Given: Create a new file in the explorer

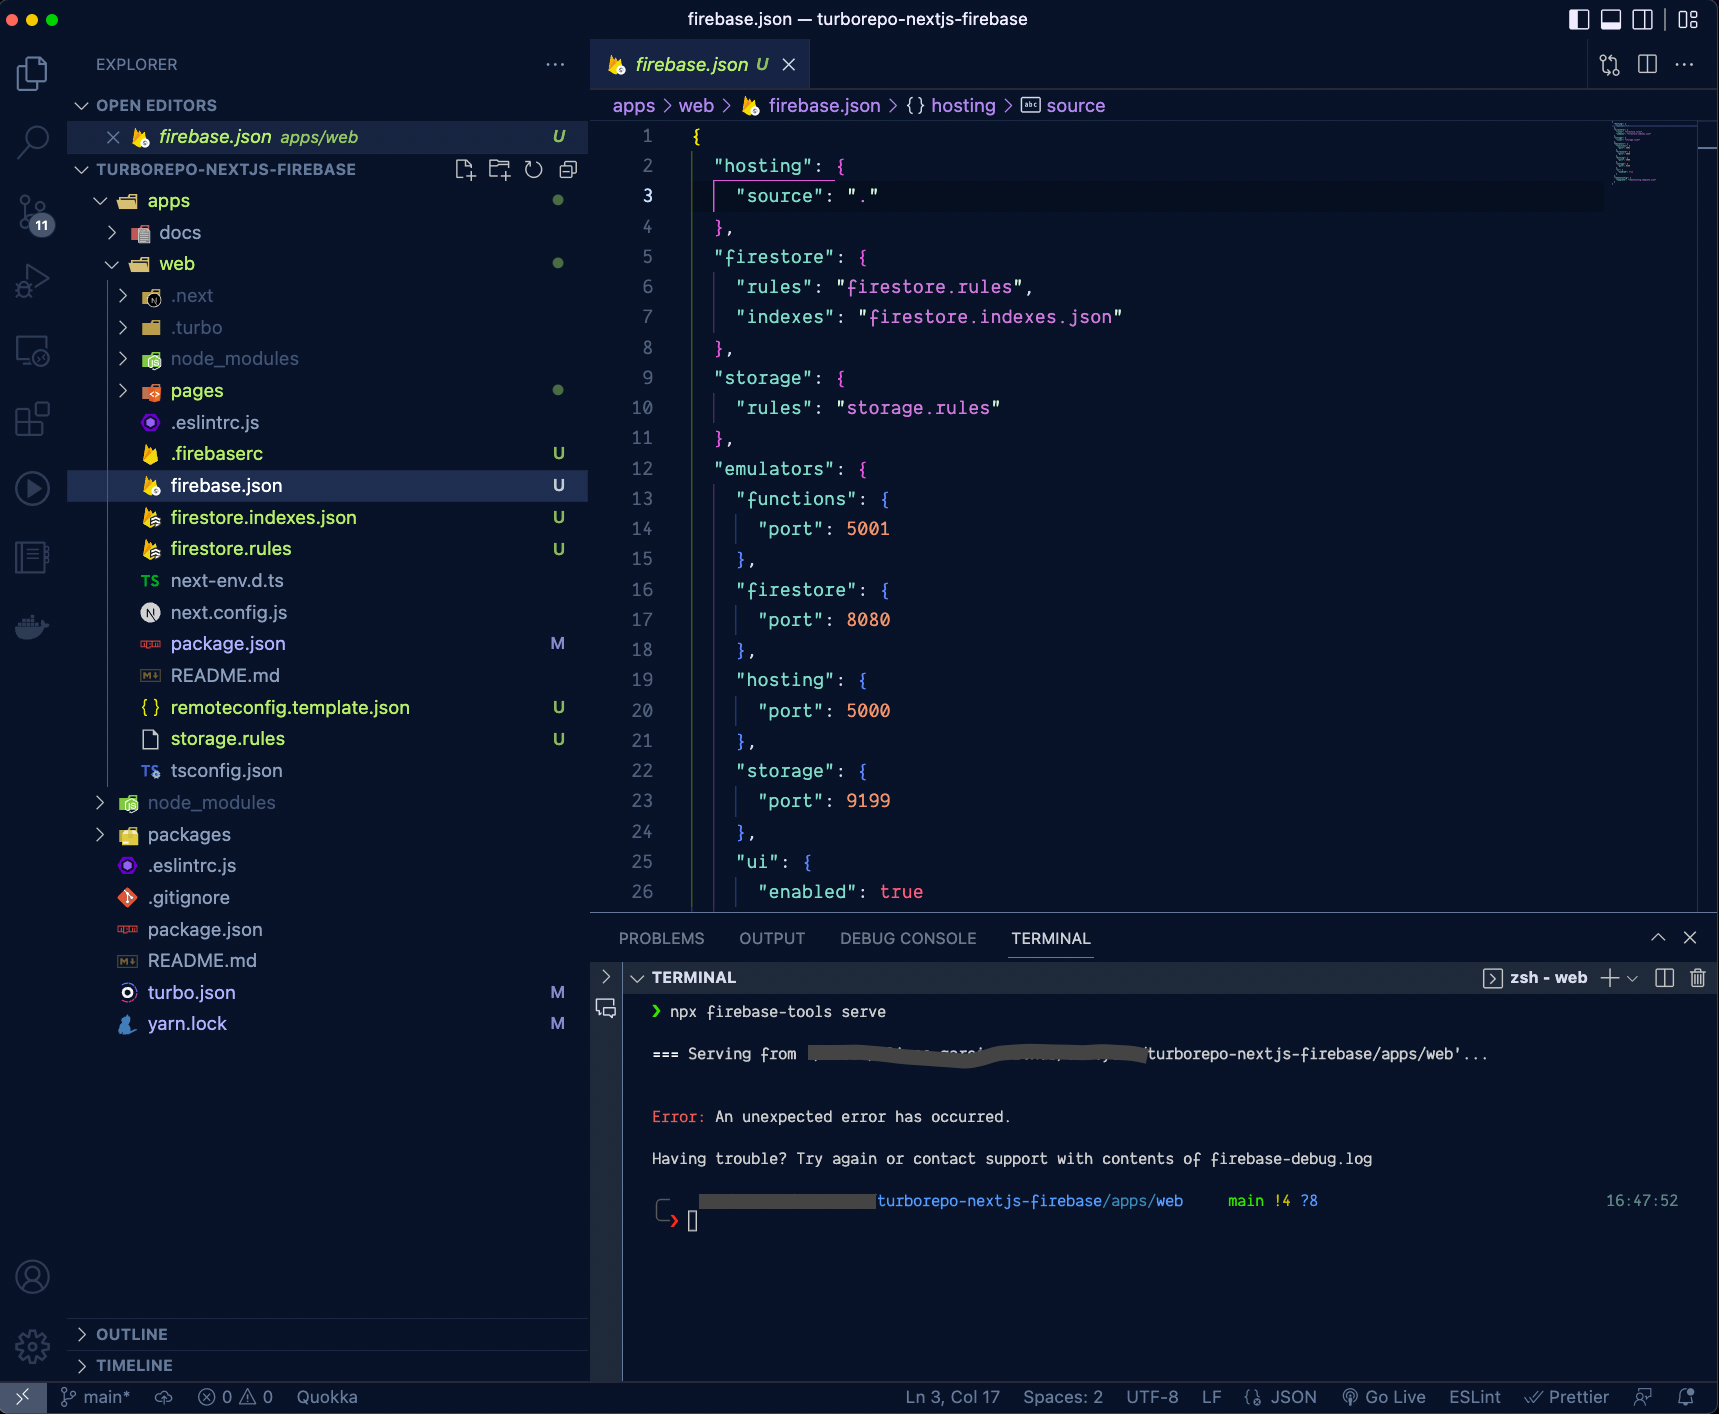Looking at the screenshot, I should click(x=465, y=170).
